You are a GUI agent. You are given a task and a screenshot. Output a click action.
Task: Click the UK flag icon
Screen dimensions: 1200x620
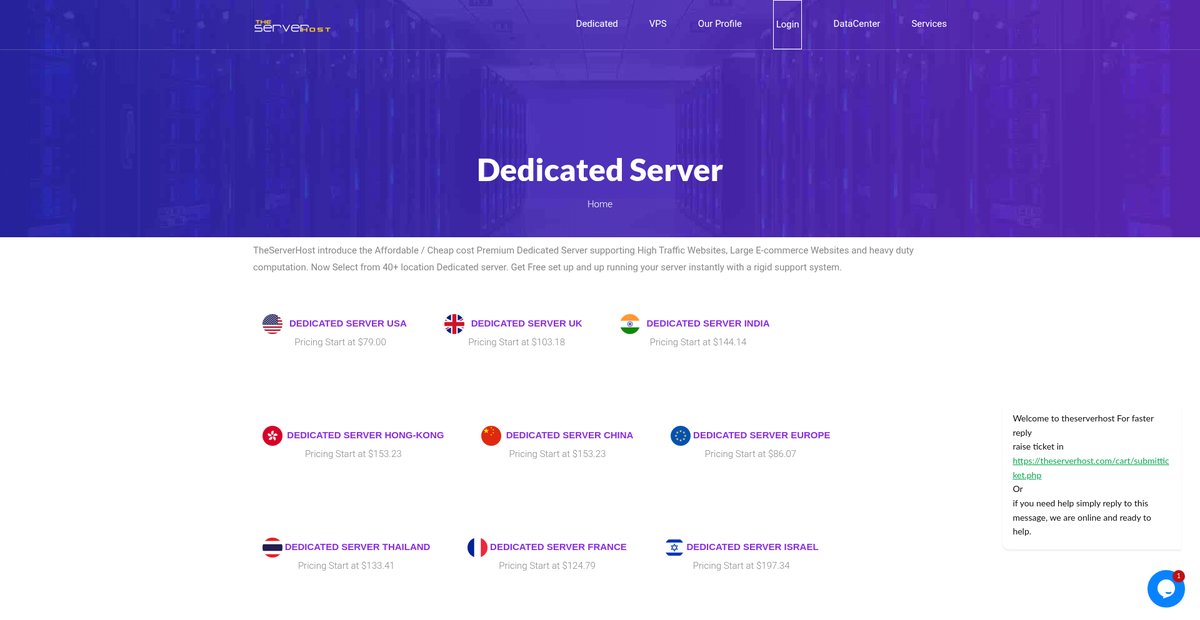coord(454,324)
